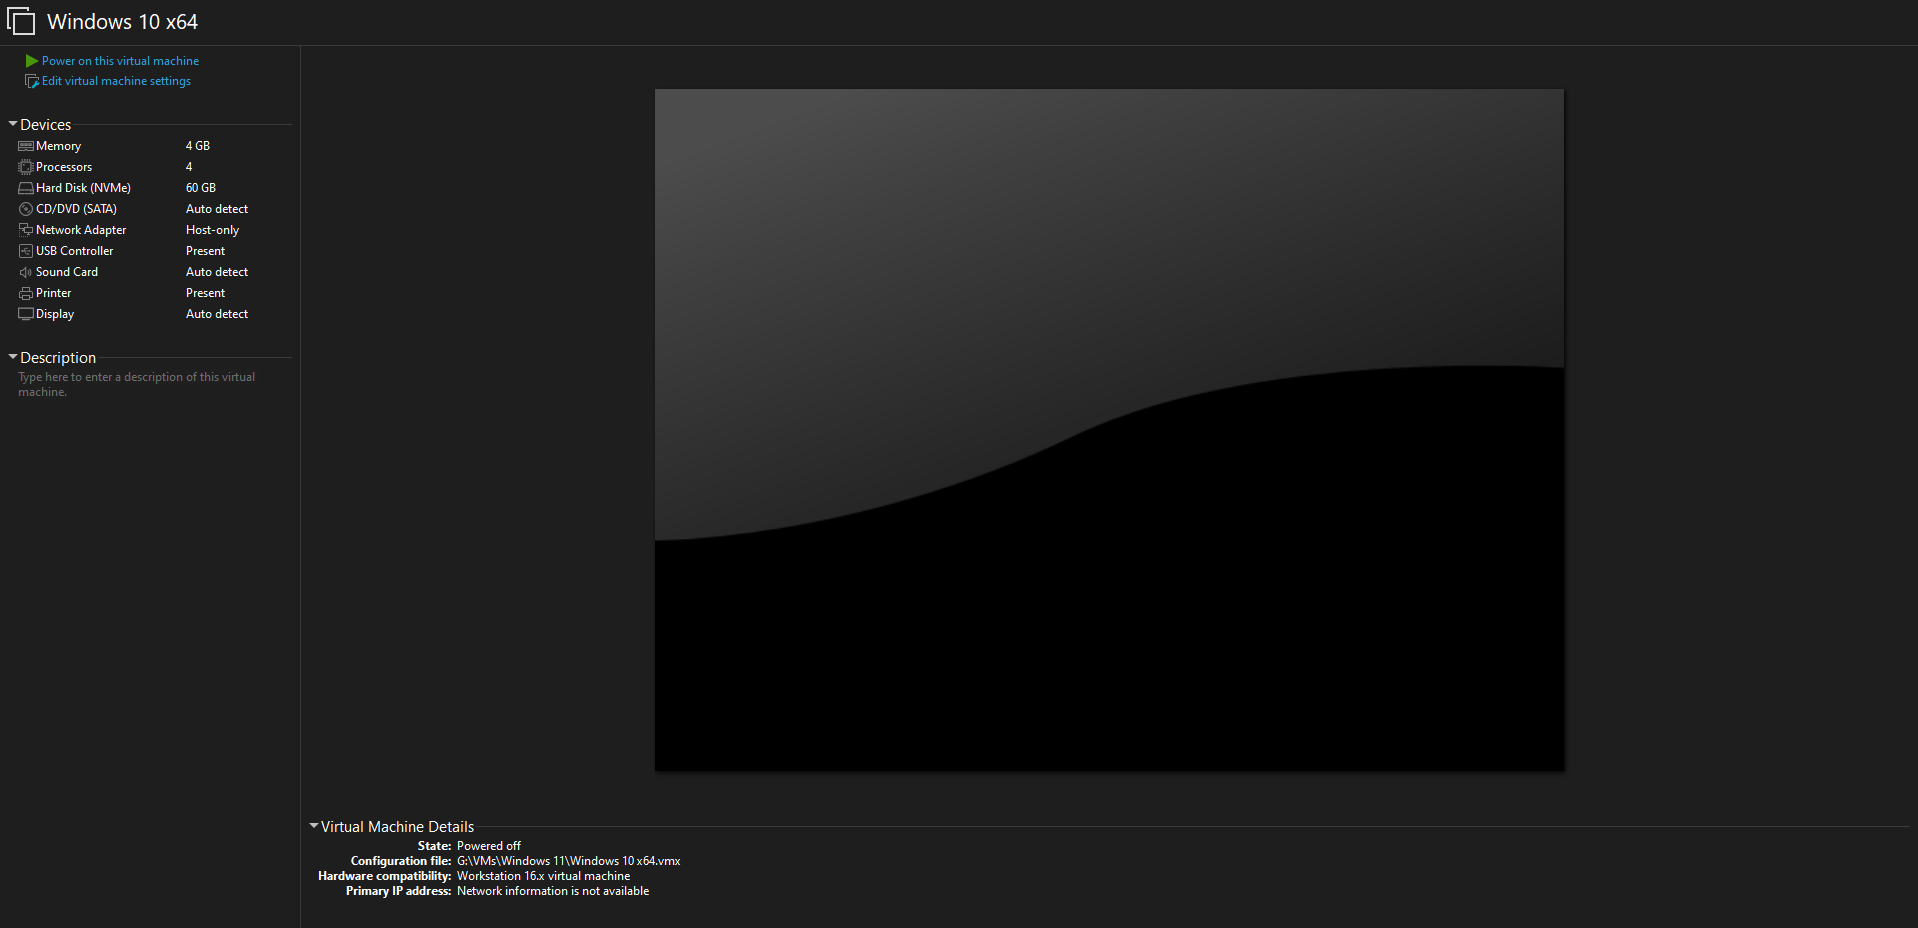Click the Description section heading
This screenshot has height=928, width=1918.
[58, 358]
